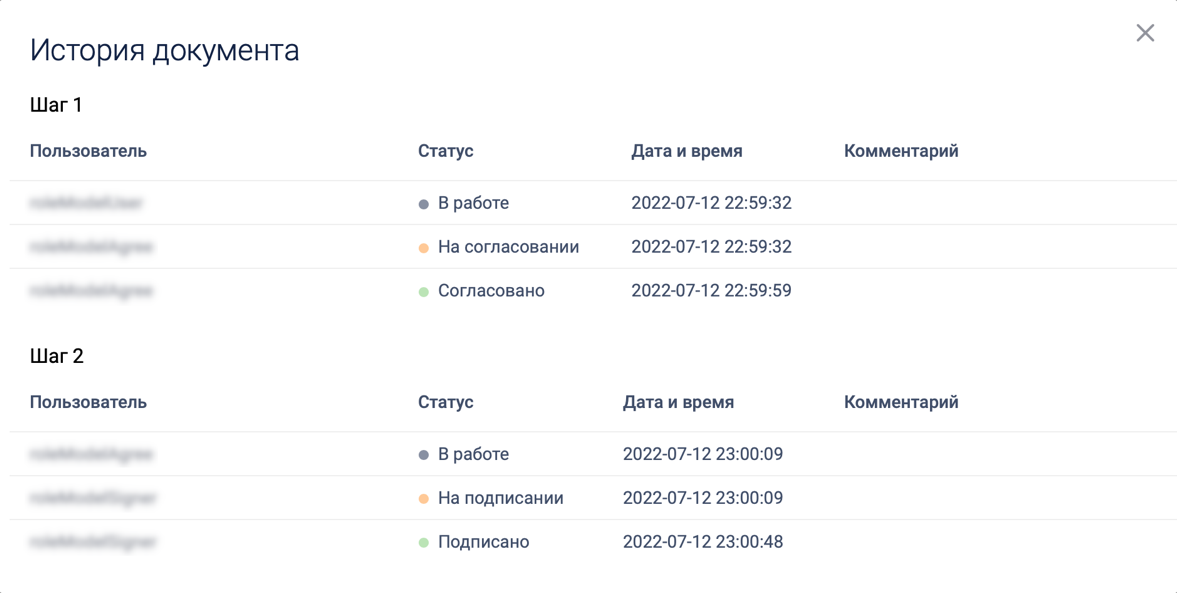This screenshot has width=1177, height=593.
Task: Click green dot beside Согласовано
Action: [x=424, y=292]
